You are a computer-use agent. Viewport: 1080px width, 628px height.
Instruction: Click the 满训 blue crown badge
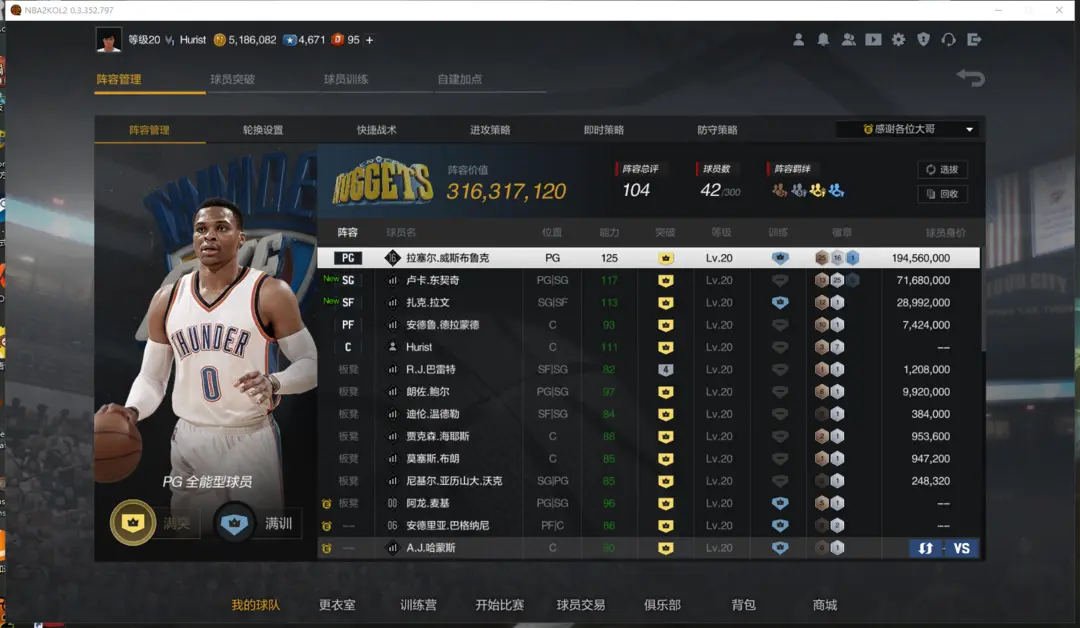tap(234, 523)
